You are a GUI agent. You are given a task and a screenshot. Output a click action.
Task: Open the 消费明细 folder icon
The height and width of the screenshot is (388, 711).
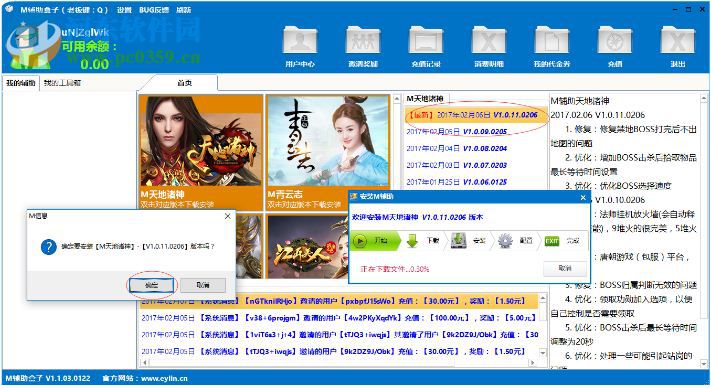click(489, 40)
